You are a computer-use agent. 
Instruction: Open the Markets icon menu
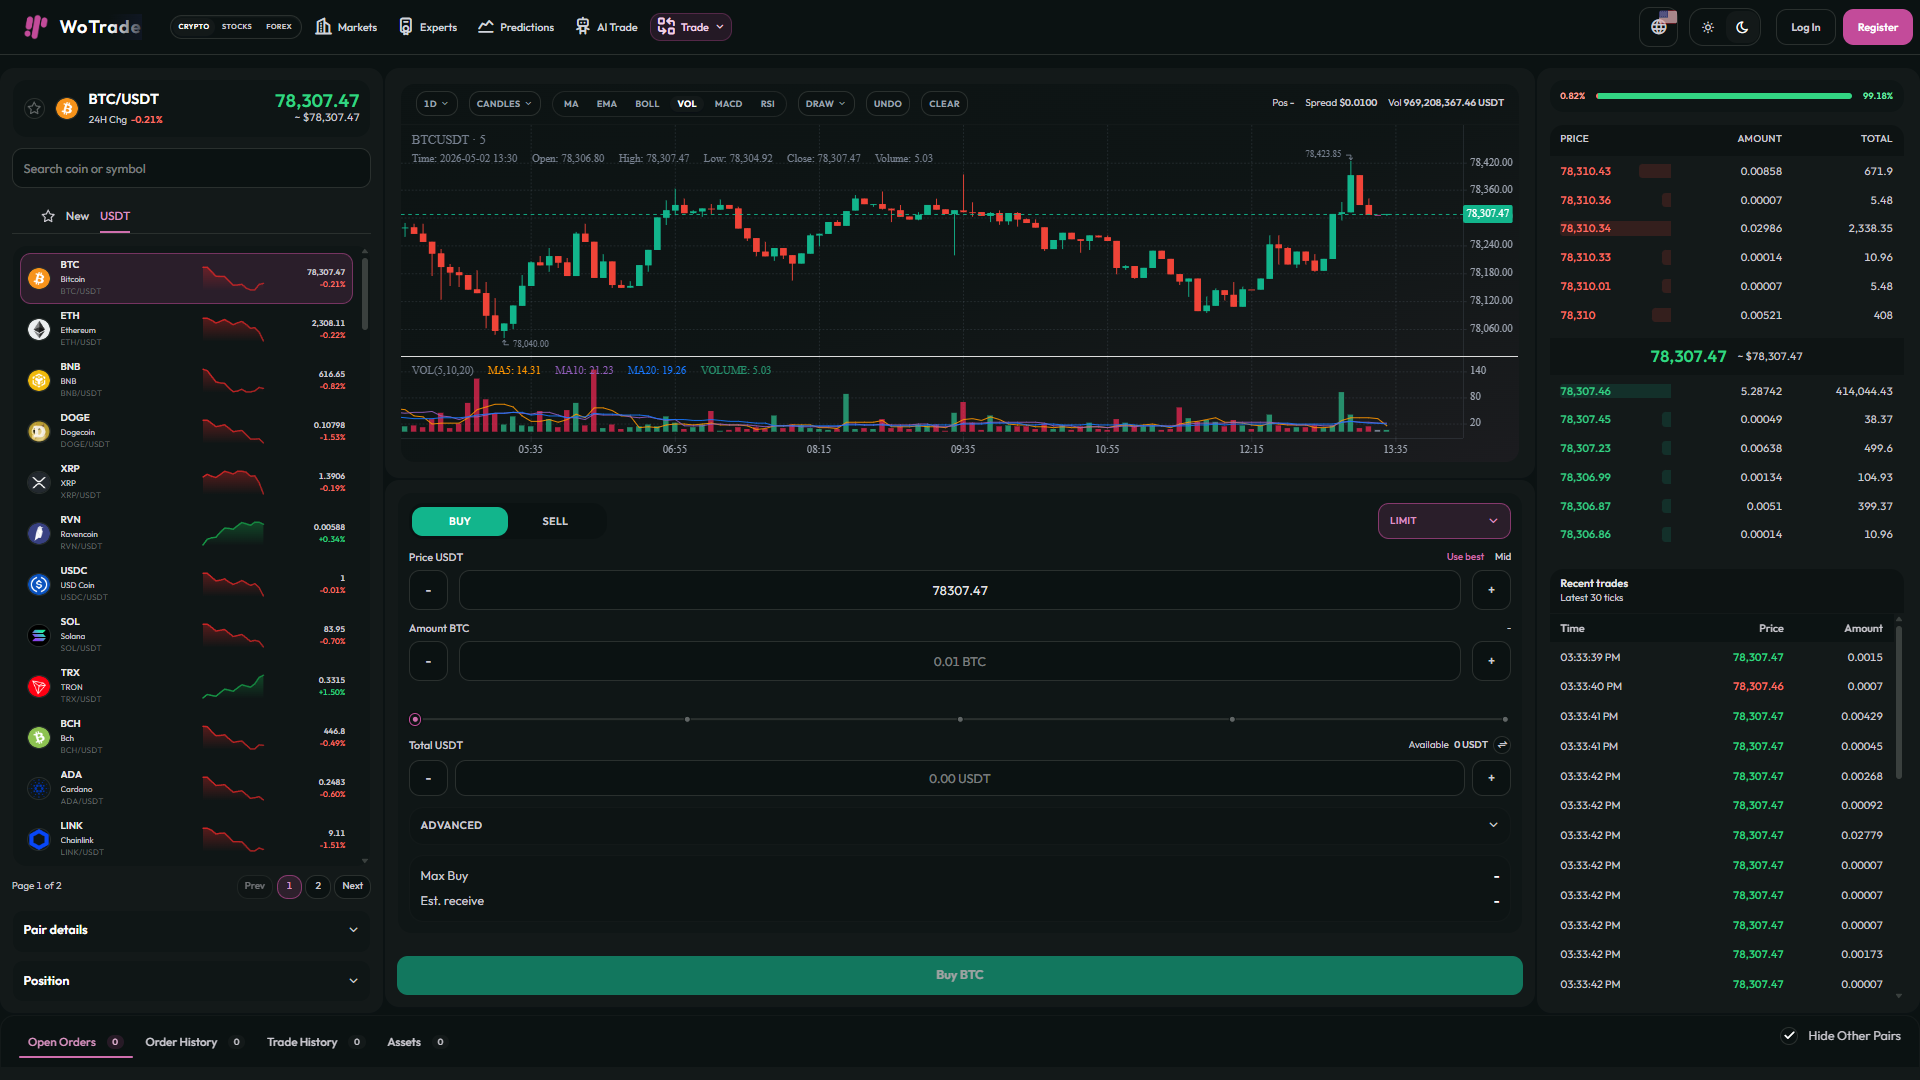(323, 27)
